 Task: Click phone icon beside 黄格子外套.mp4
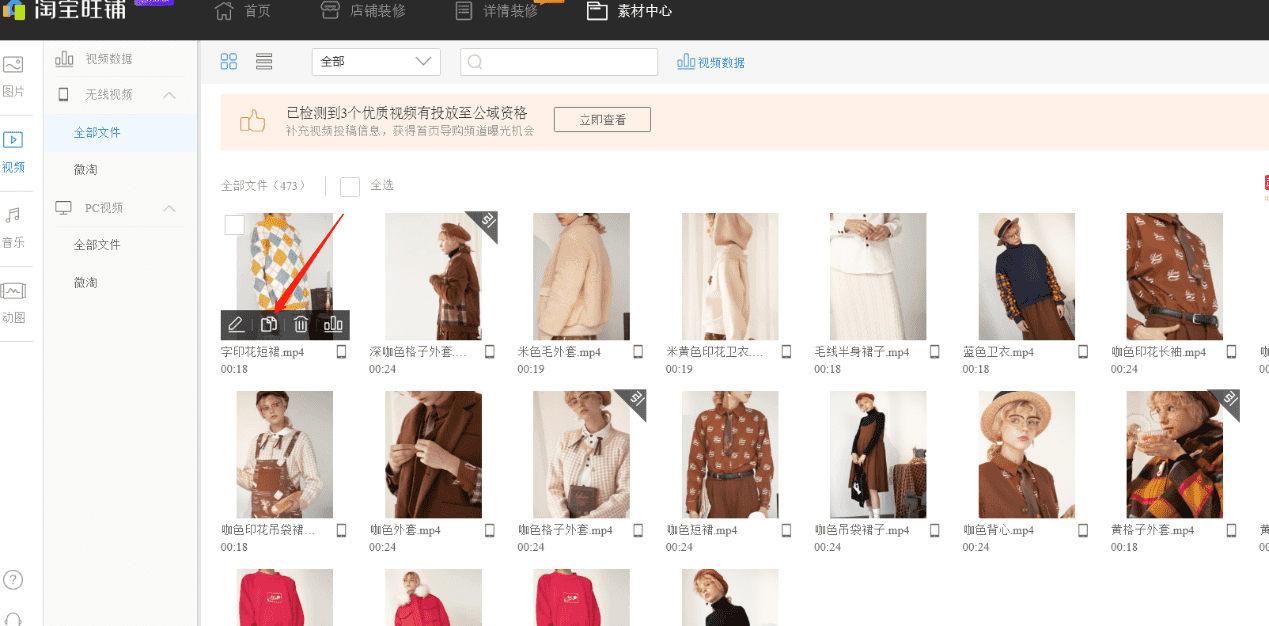click(1231, 530)
